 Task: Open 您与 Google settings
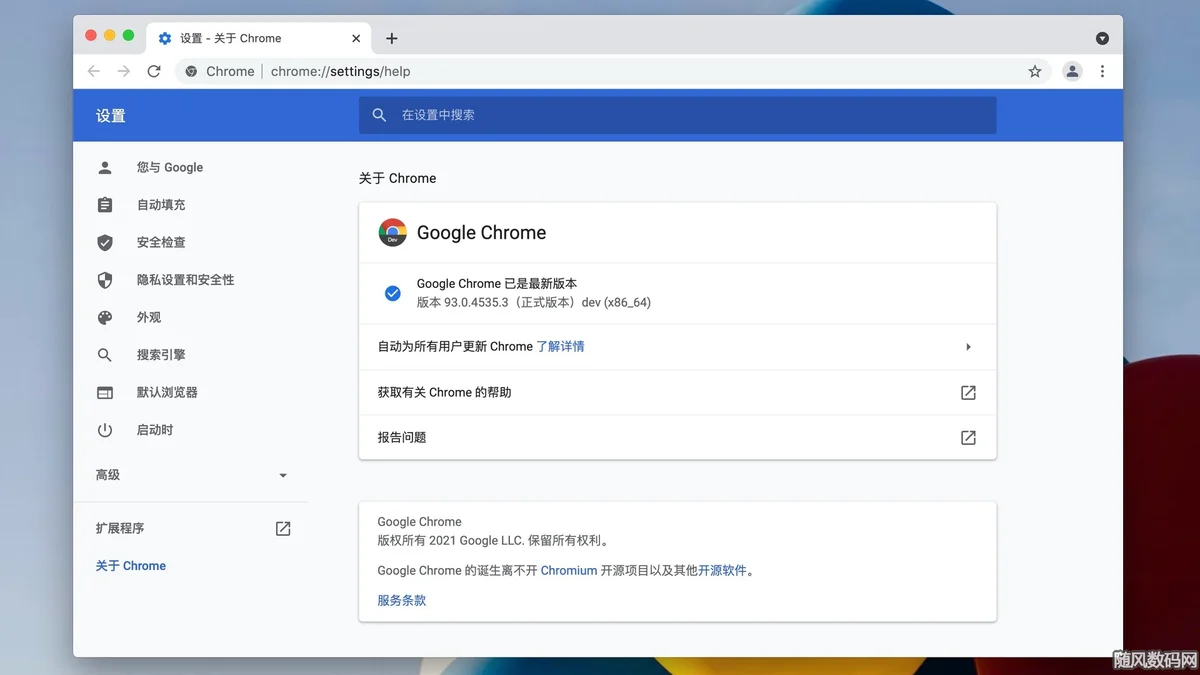[x=170, y=167]
